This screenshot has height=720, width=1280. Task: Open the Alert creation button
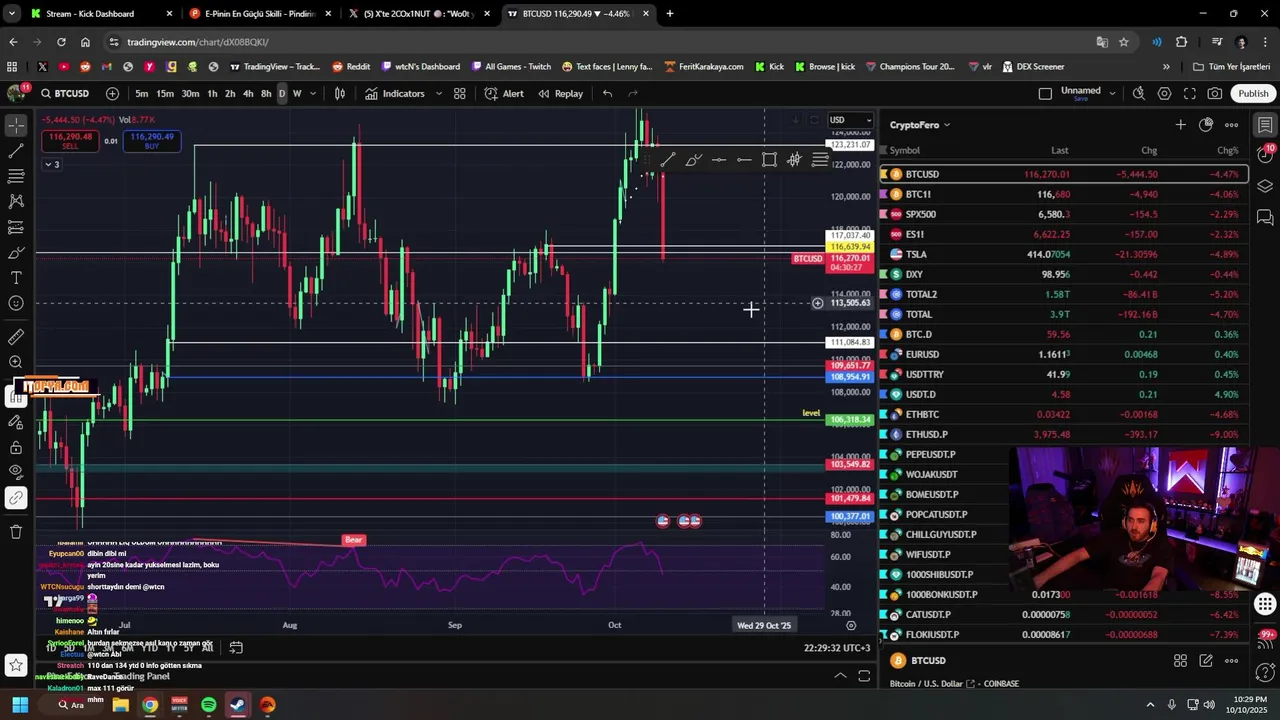(504, 93)
